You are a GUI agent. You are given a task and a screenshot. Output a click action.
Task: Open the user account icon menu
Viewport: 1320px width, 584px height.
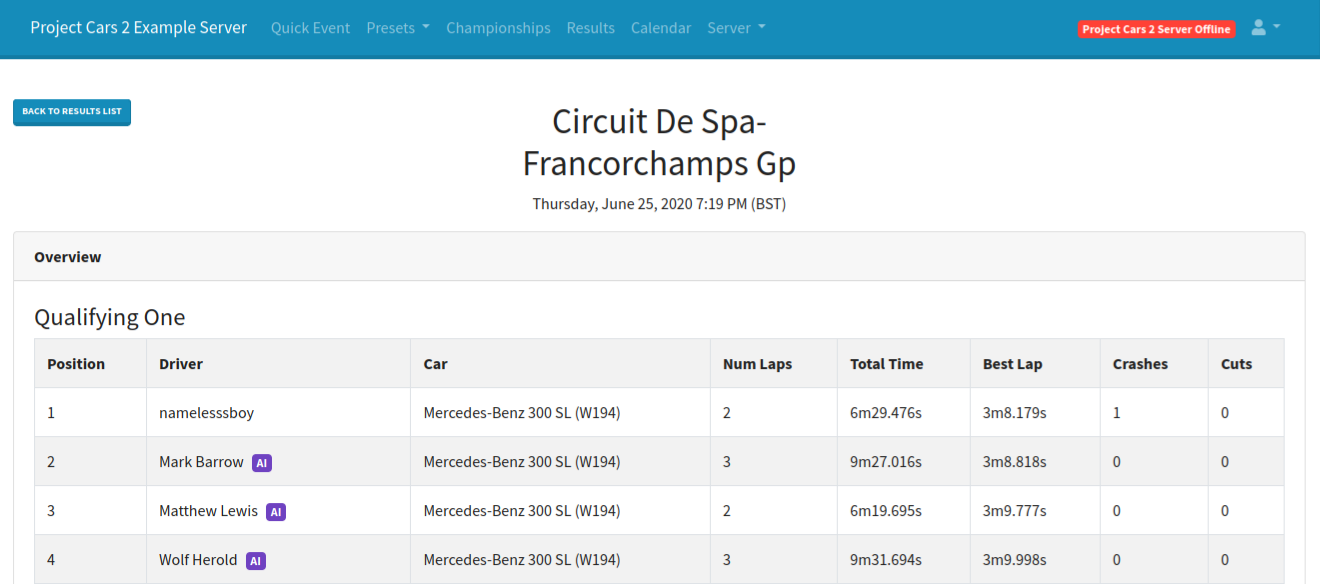(1266, 28)
